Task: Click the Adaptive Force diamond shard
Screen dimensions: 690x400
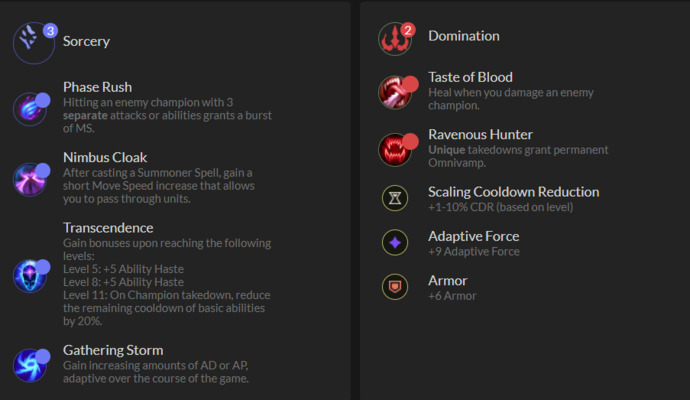Action: (395, 242)
